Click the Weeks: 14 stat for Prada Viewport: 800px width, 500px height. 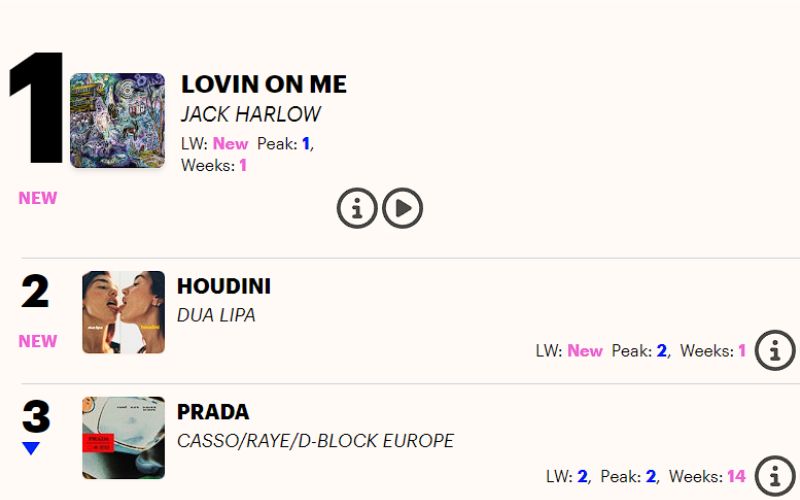click(x=707, y=476)
